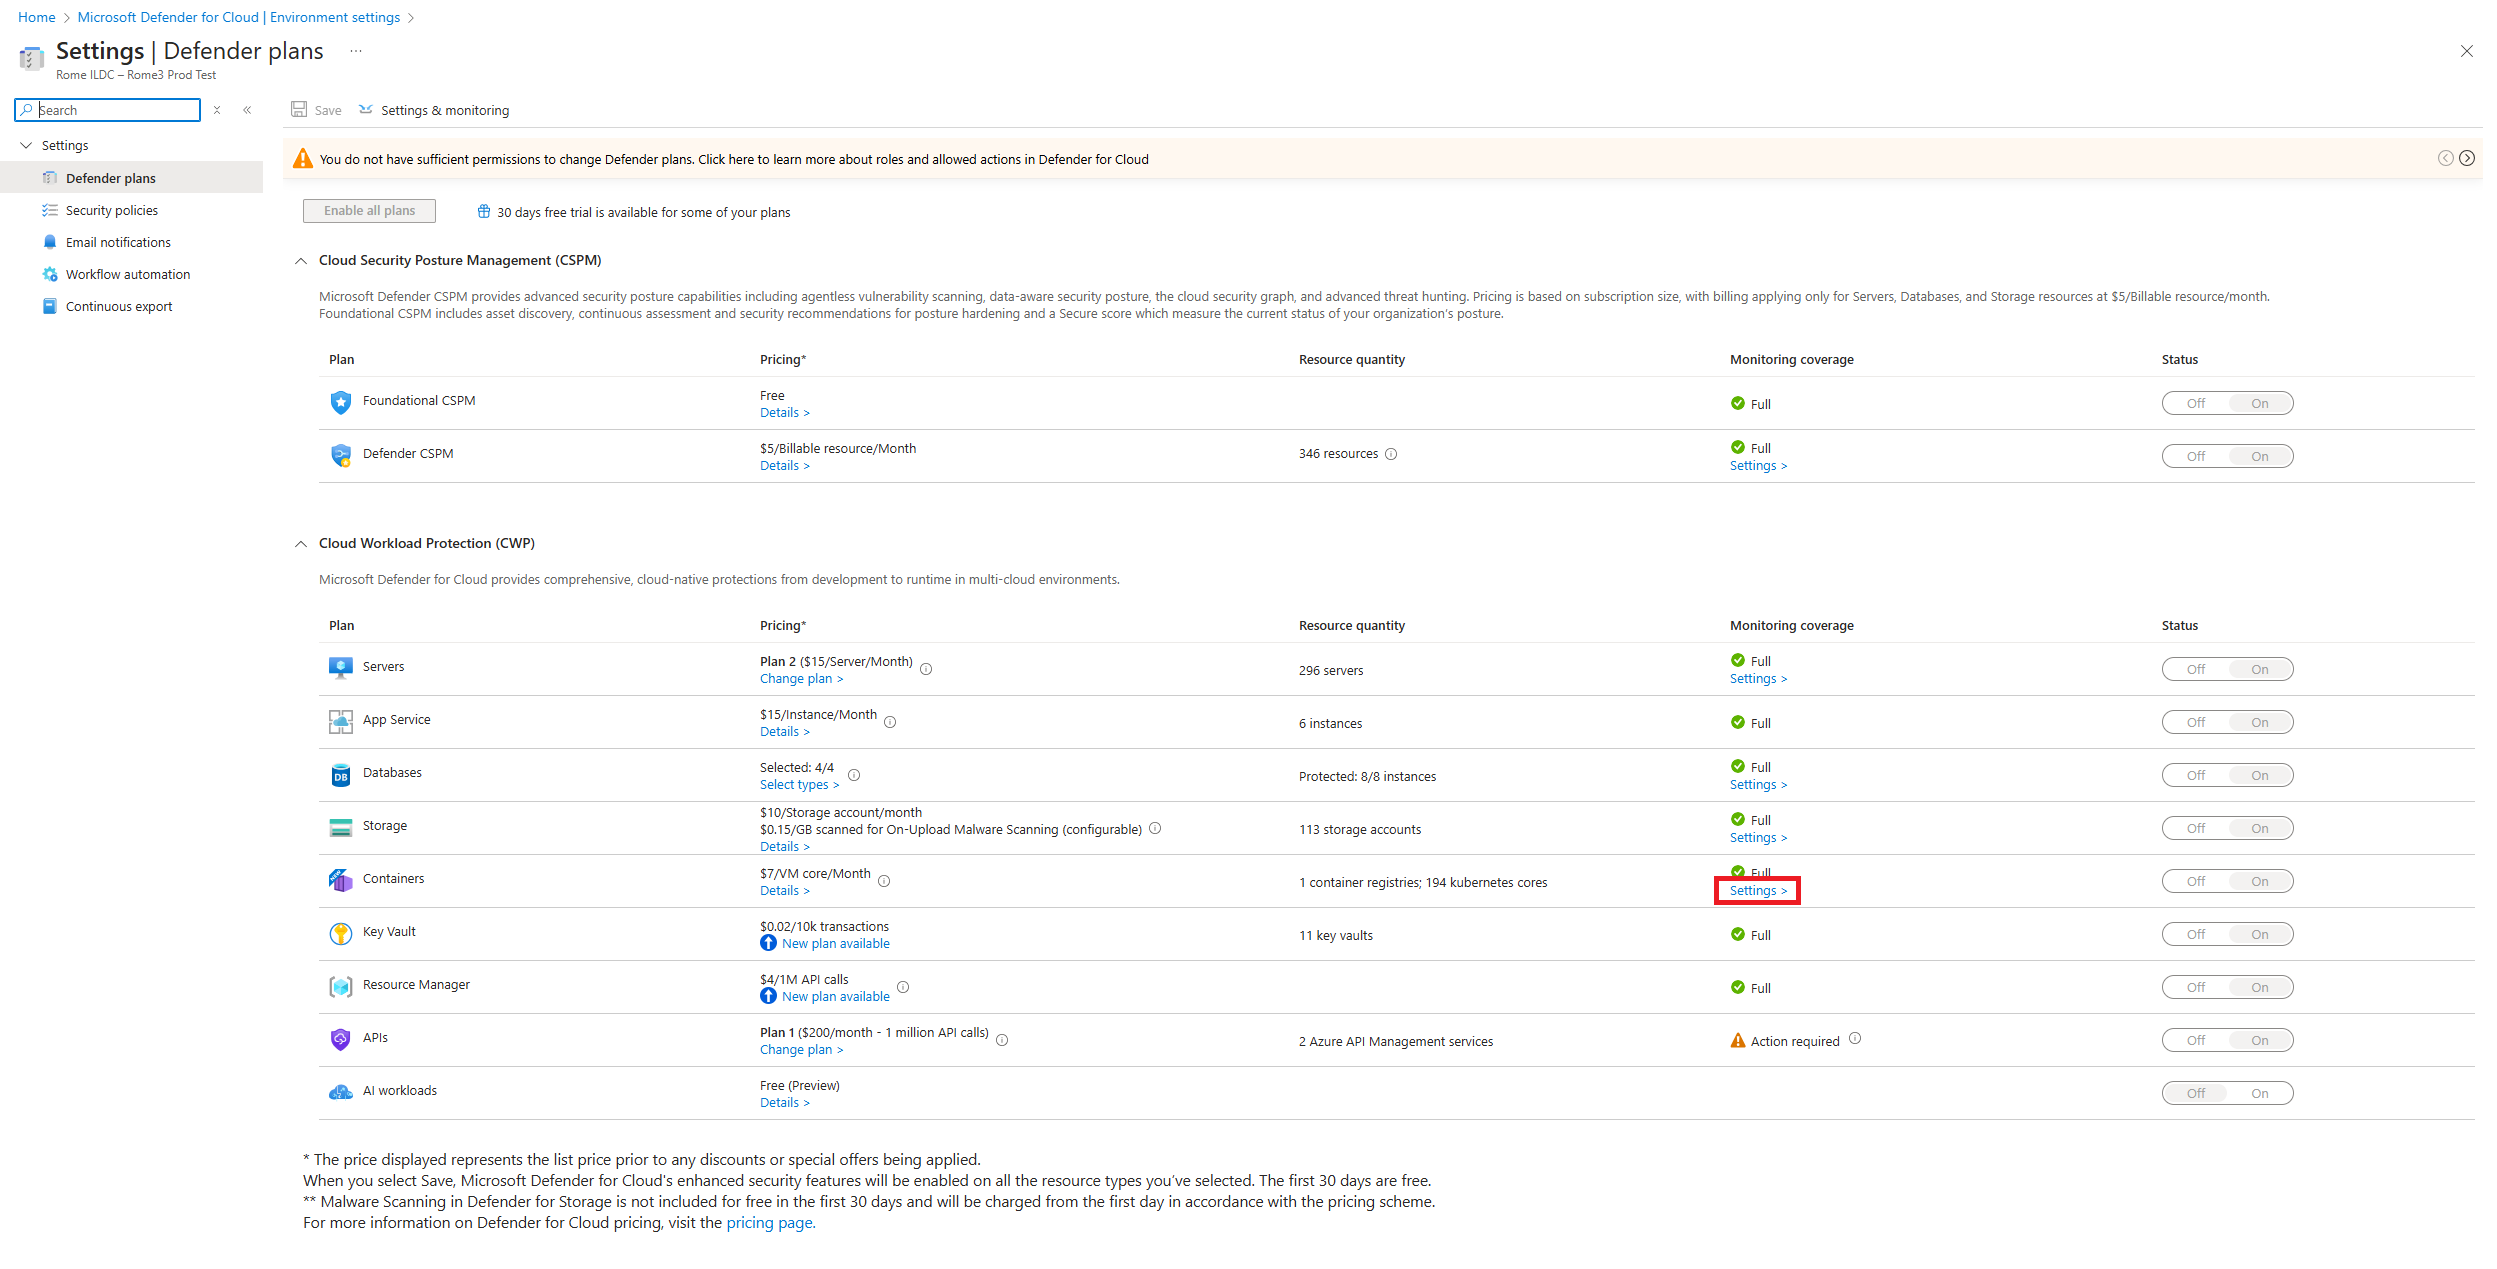Click the Containers plan icon
This screenshot has height=1269, width=2497.
click(341, 880)
